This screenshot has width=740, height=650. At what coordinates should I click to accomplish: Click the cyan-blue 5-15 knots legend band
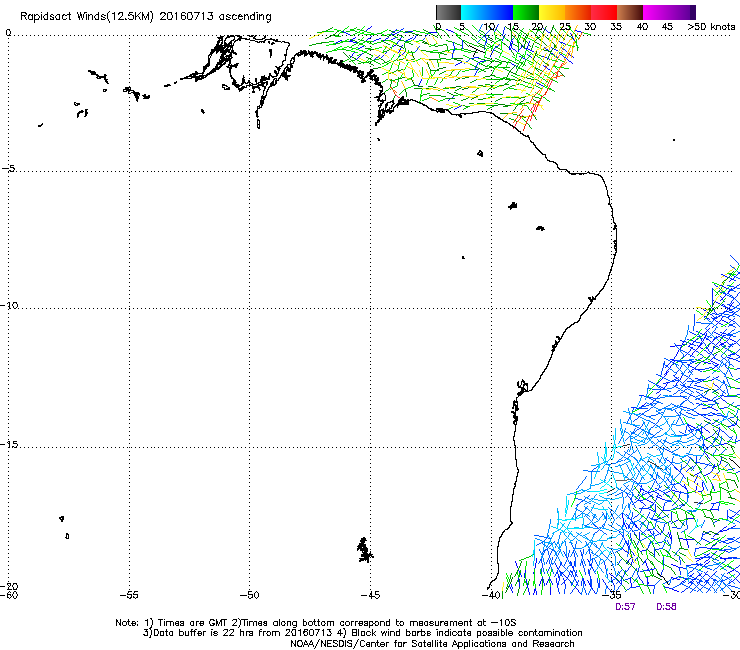click(487, 12)
